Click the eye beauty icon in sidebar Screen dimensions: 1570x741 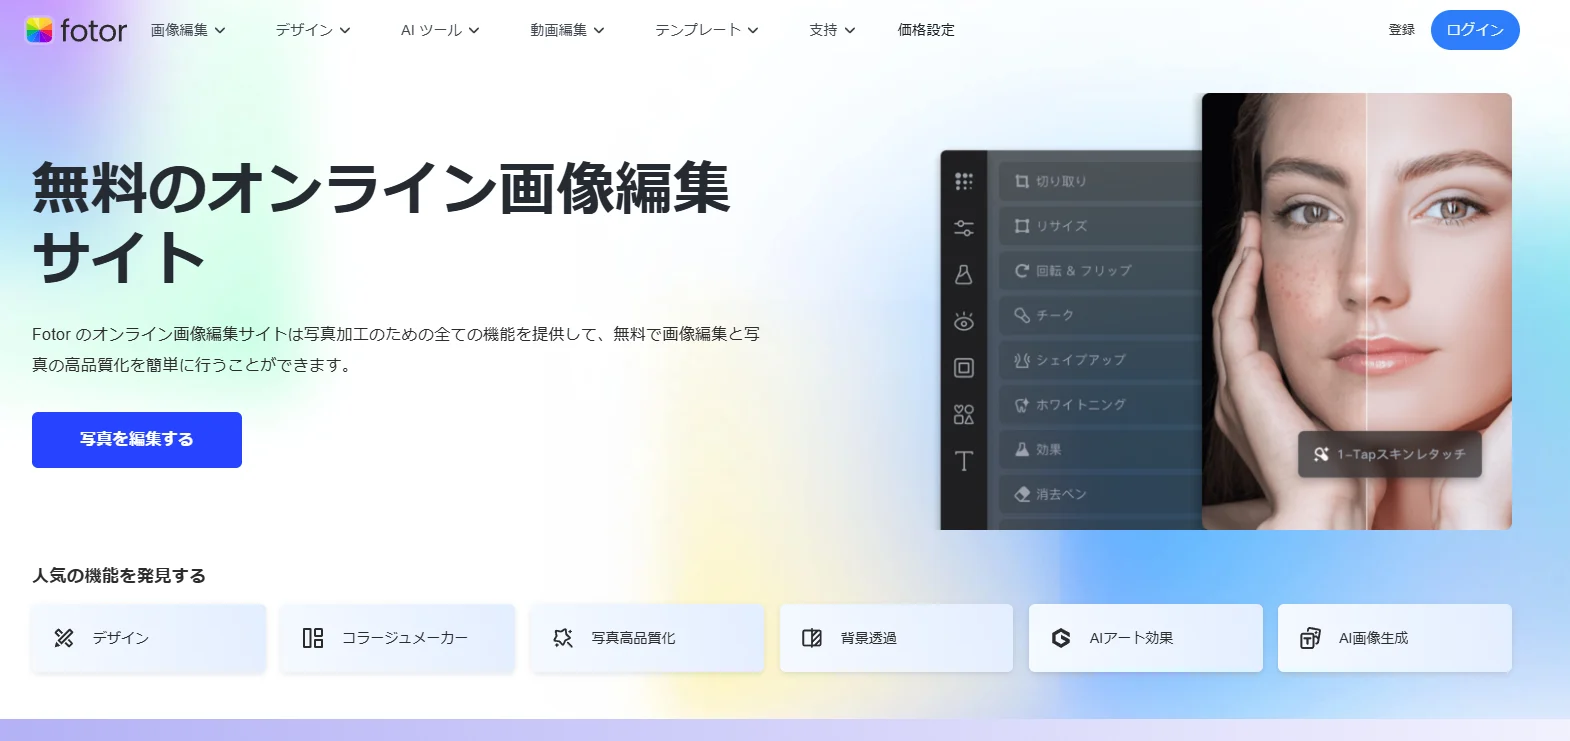click(964, 321)
